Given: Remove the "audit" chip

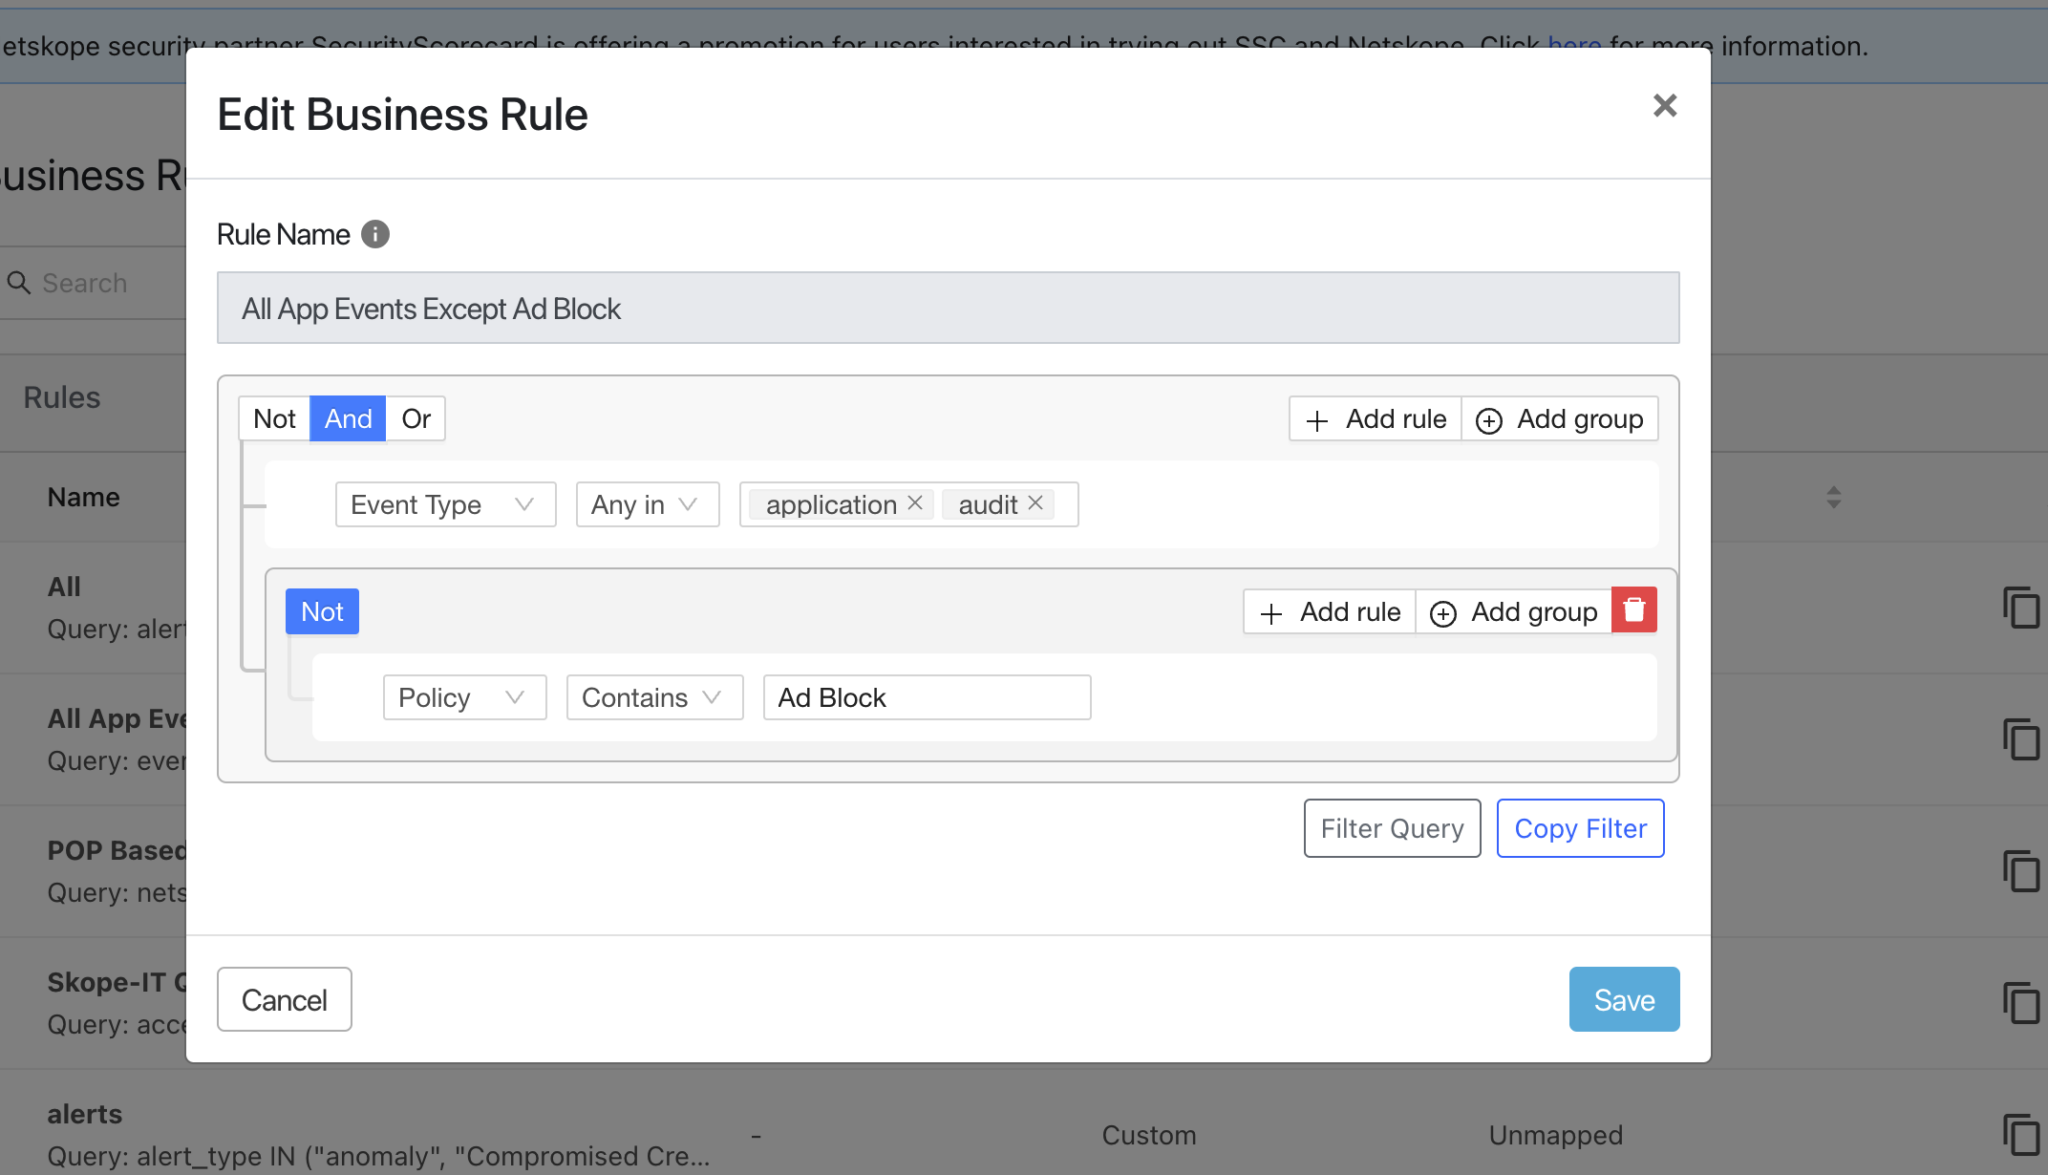Looking at the screenshot, I should (x=1036, y=503).
